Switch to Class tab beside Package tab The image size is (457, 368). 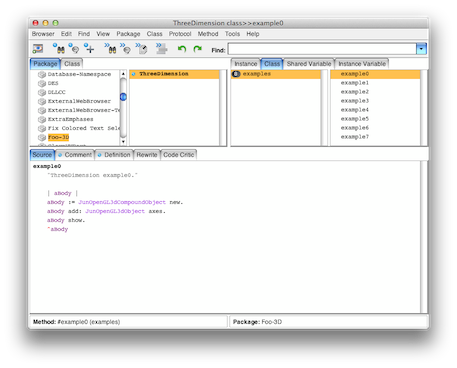pos(72,64)
